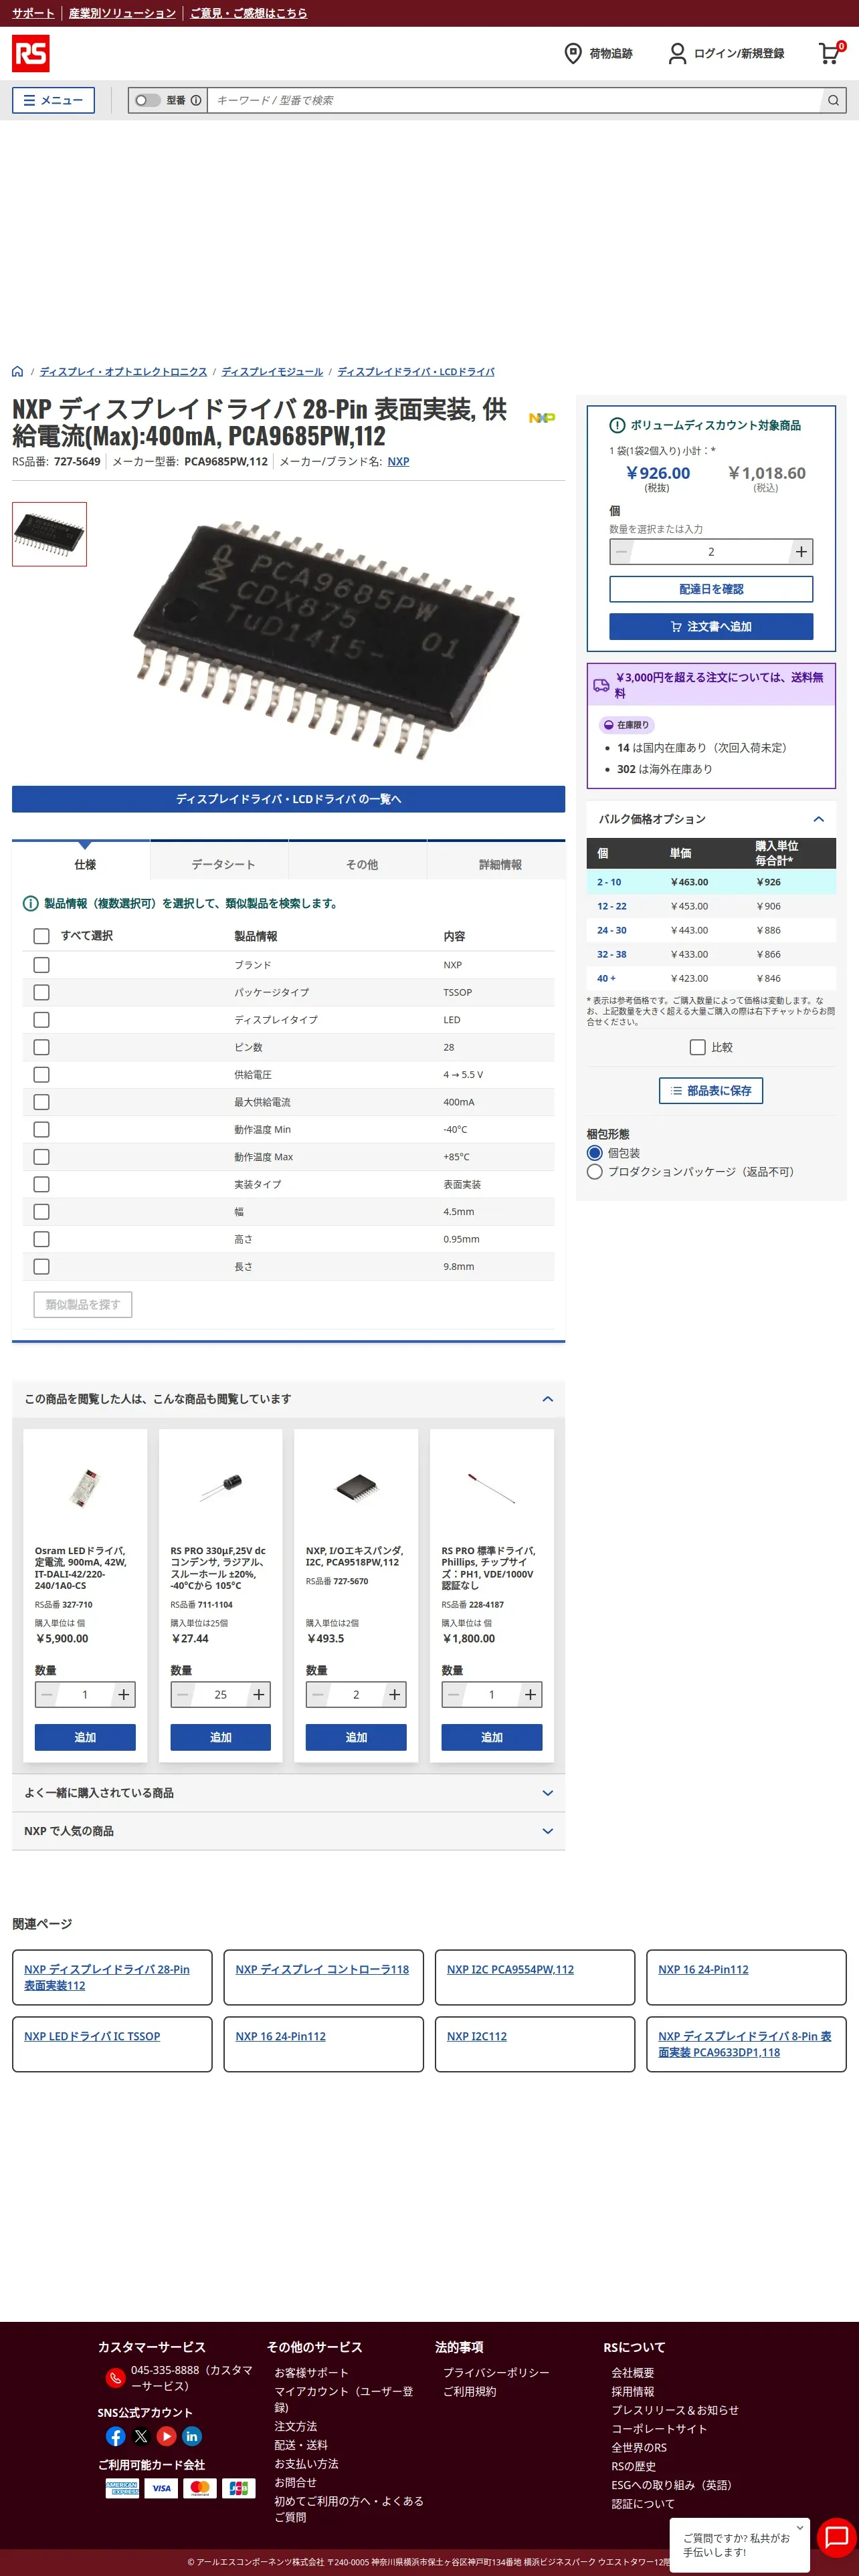Viewport: 859px width, 2576px height.
Task: Toggle the 型番 search switch
Action: click(148, 100)
